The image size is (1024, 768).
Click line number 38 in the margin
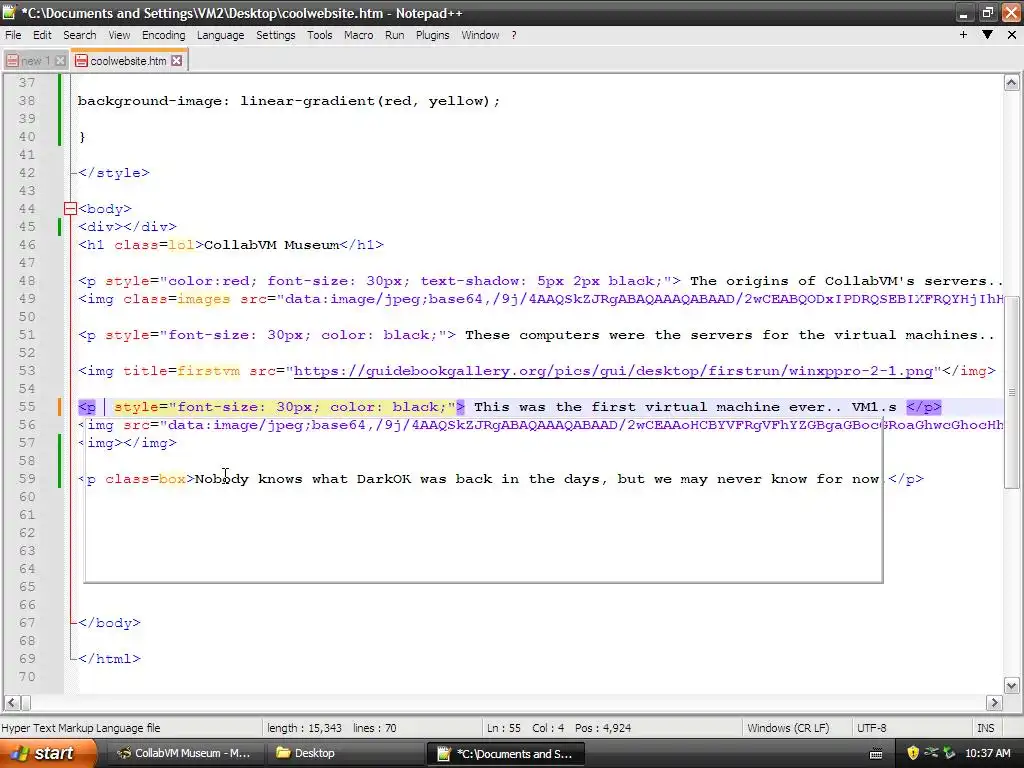pos(27,101)
